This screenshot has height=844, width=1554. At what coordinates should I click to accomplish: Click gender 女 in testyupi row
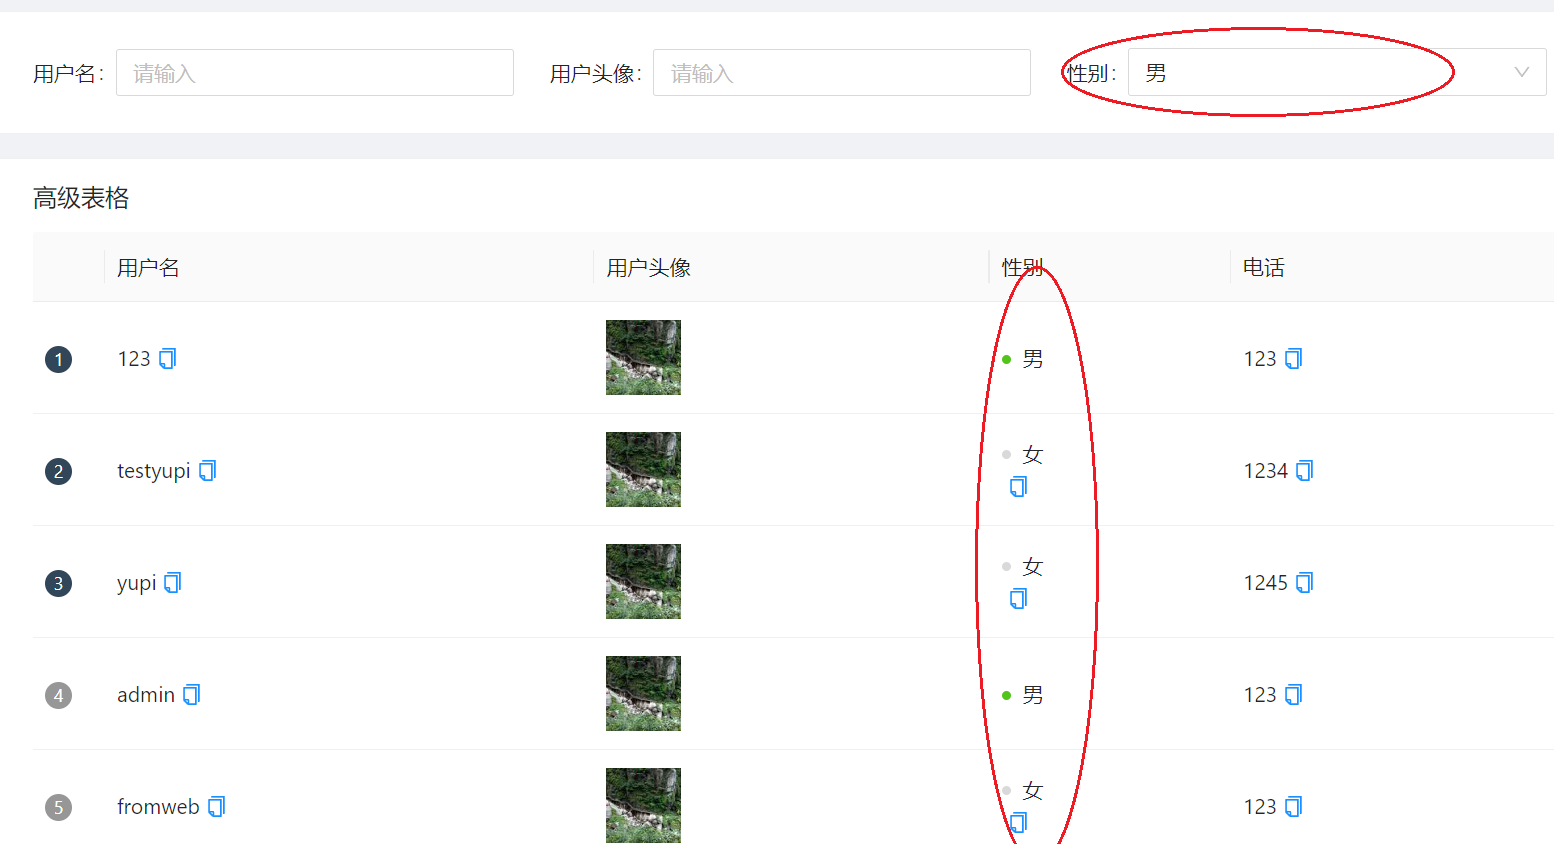point(1032,455)
